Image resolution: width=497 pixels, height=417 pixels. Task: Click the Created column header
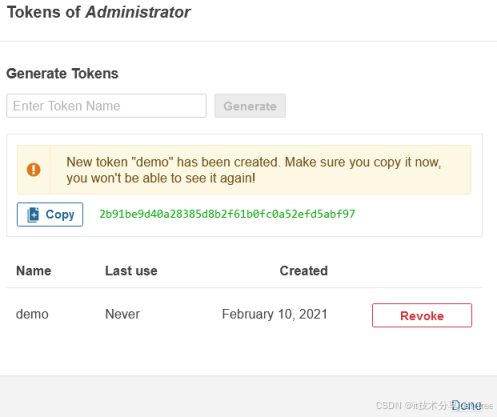(304, 271)
